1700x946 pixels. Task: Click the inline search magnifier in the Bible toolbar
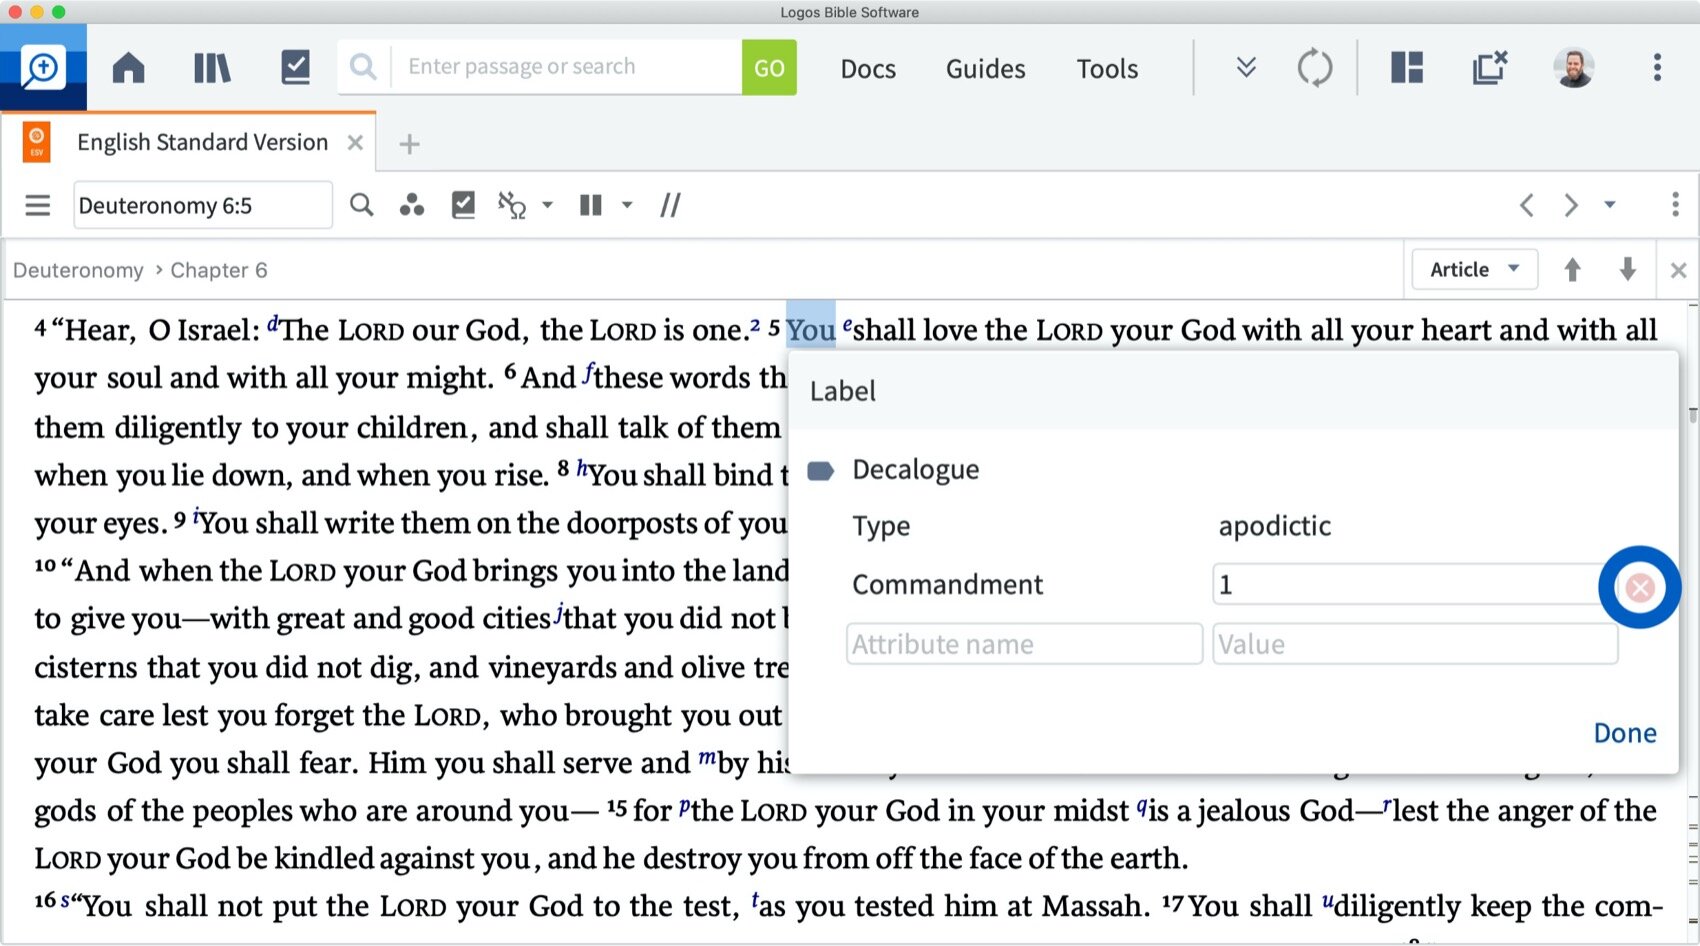tap(362, 205)
